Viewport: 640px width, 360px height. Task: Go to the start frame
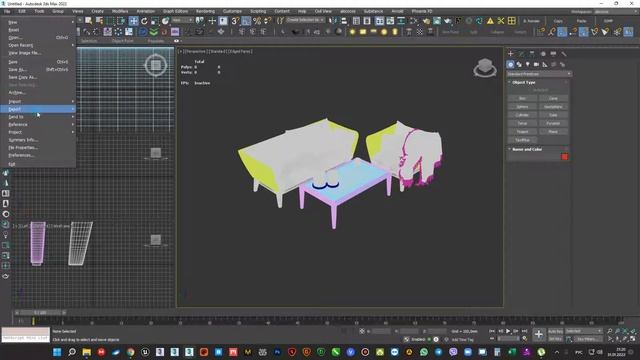coord(492,331)
